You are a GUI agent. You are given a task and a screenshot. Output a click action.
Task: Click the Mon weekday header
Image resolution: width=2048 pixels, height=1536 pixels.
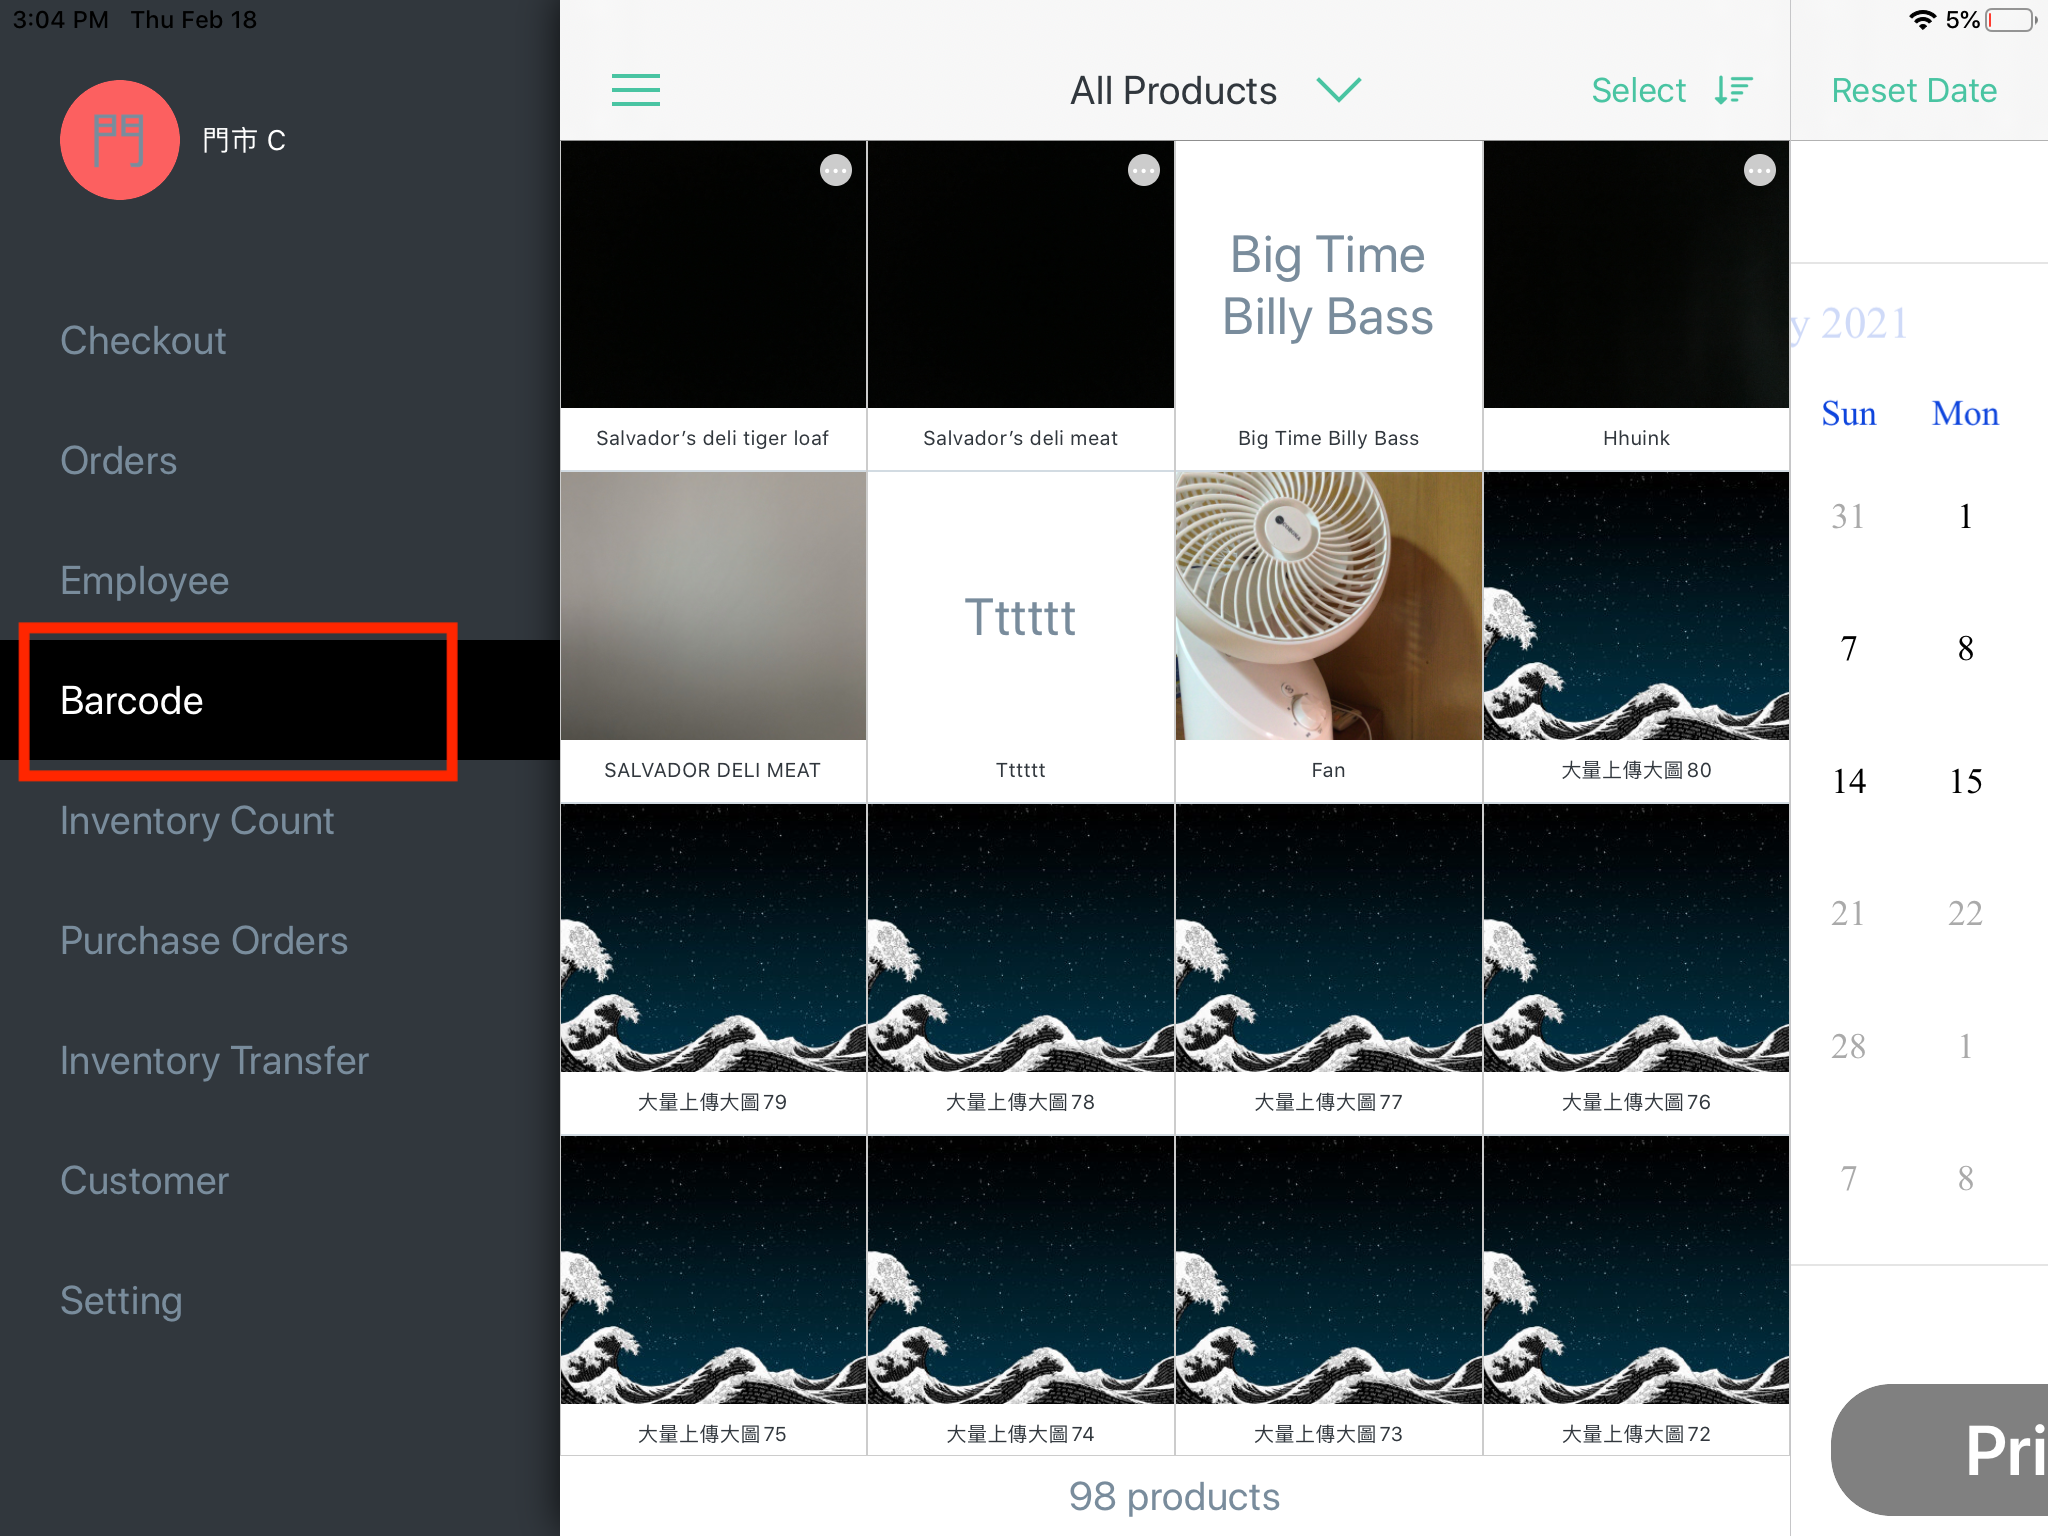point(1965,413)
